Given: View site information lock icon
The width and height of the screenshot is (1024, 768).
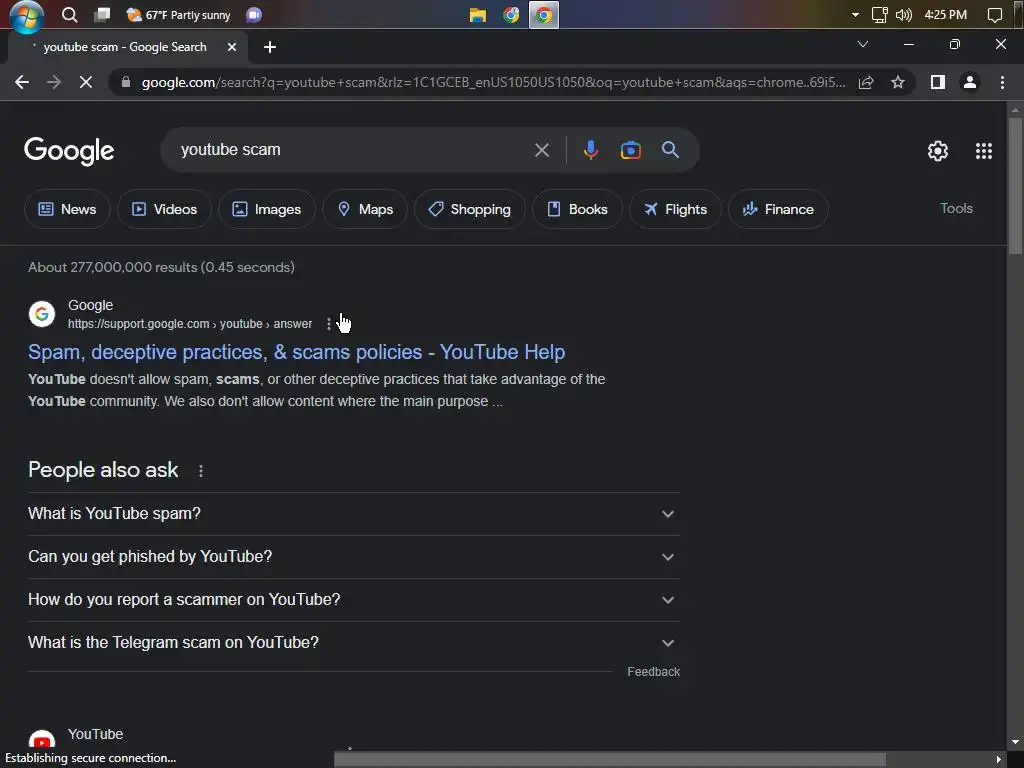Looking at the screenshot, I should [126, 82].
